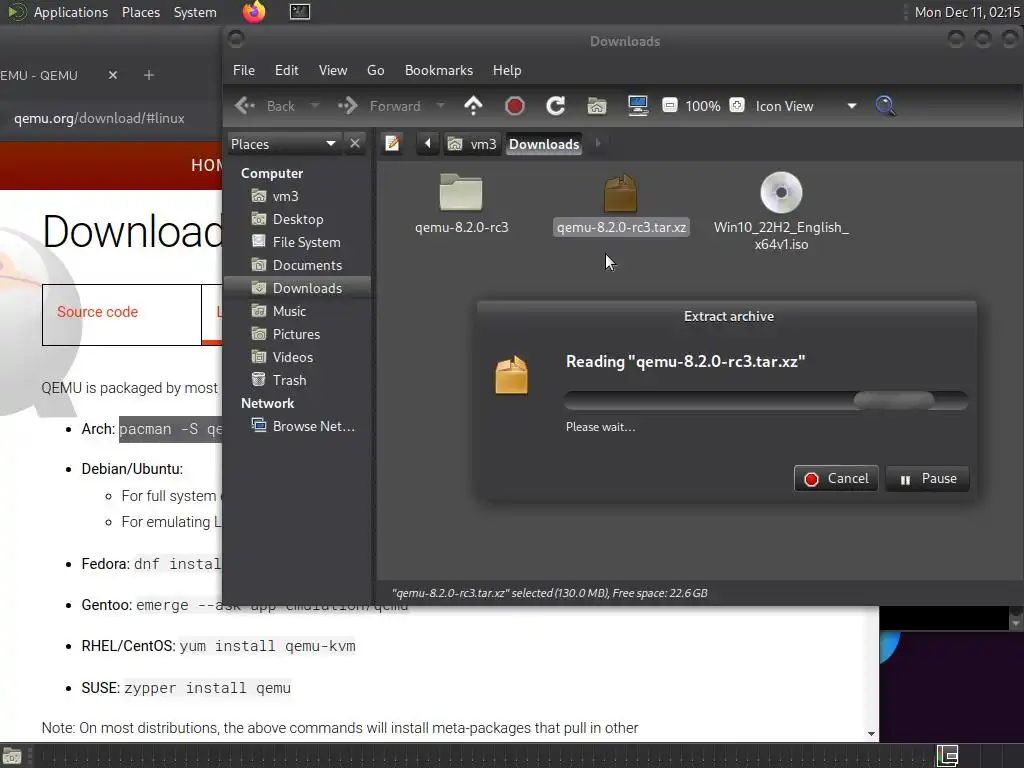Open Trash in the sidebar
The height and width of the screenshot is (768, 1024).
[298, 379]
